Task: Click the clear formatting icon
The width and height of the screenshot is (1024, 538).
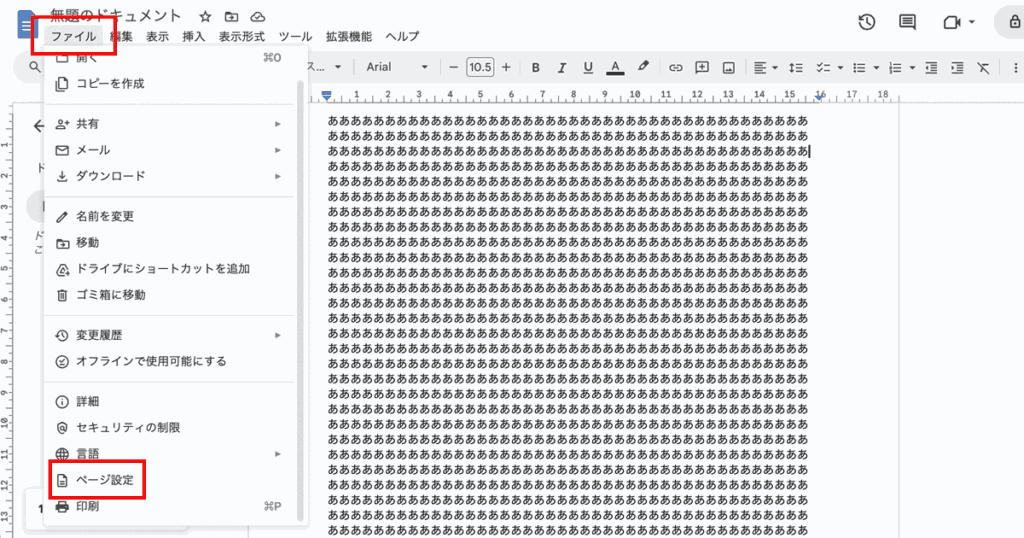Action: (x=983, y=67)
